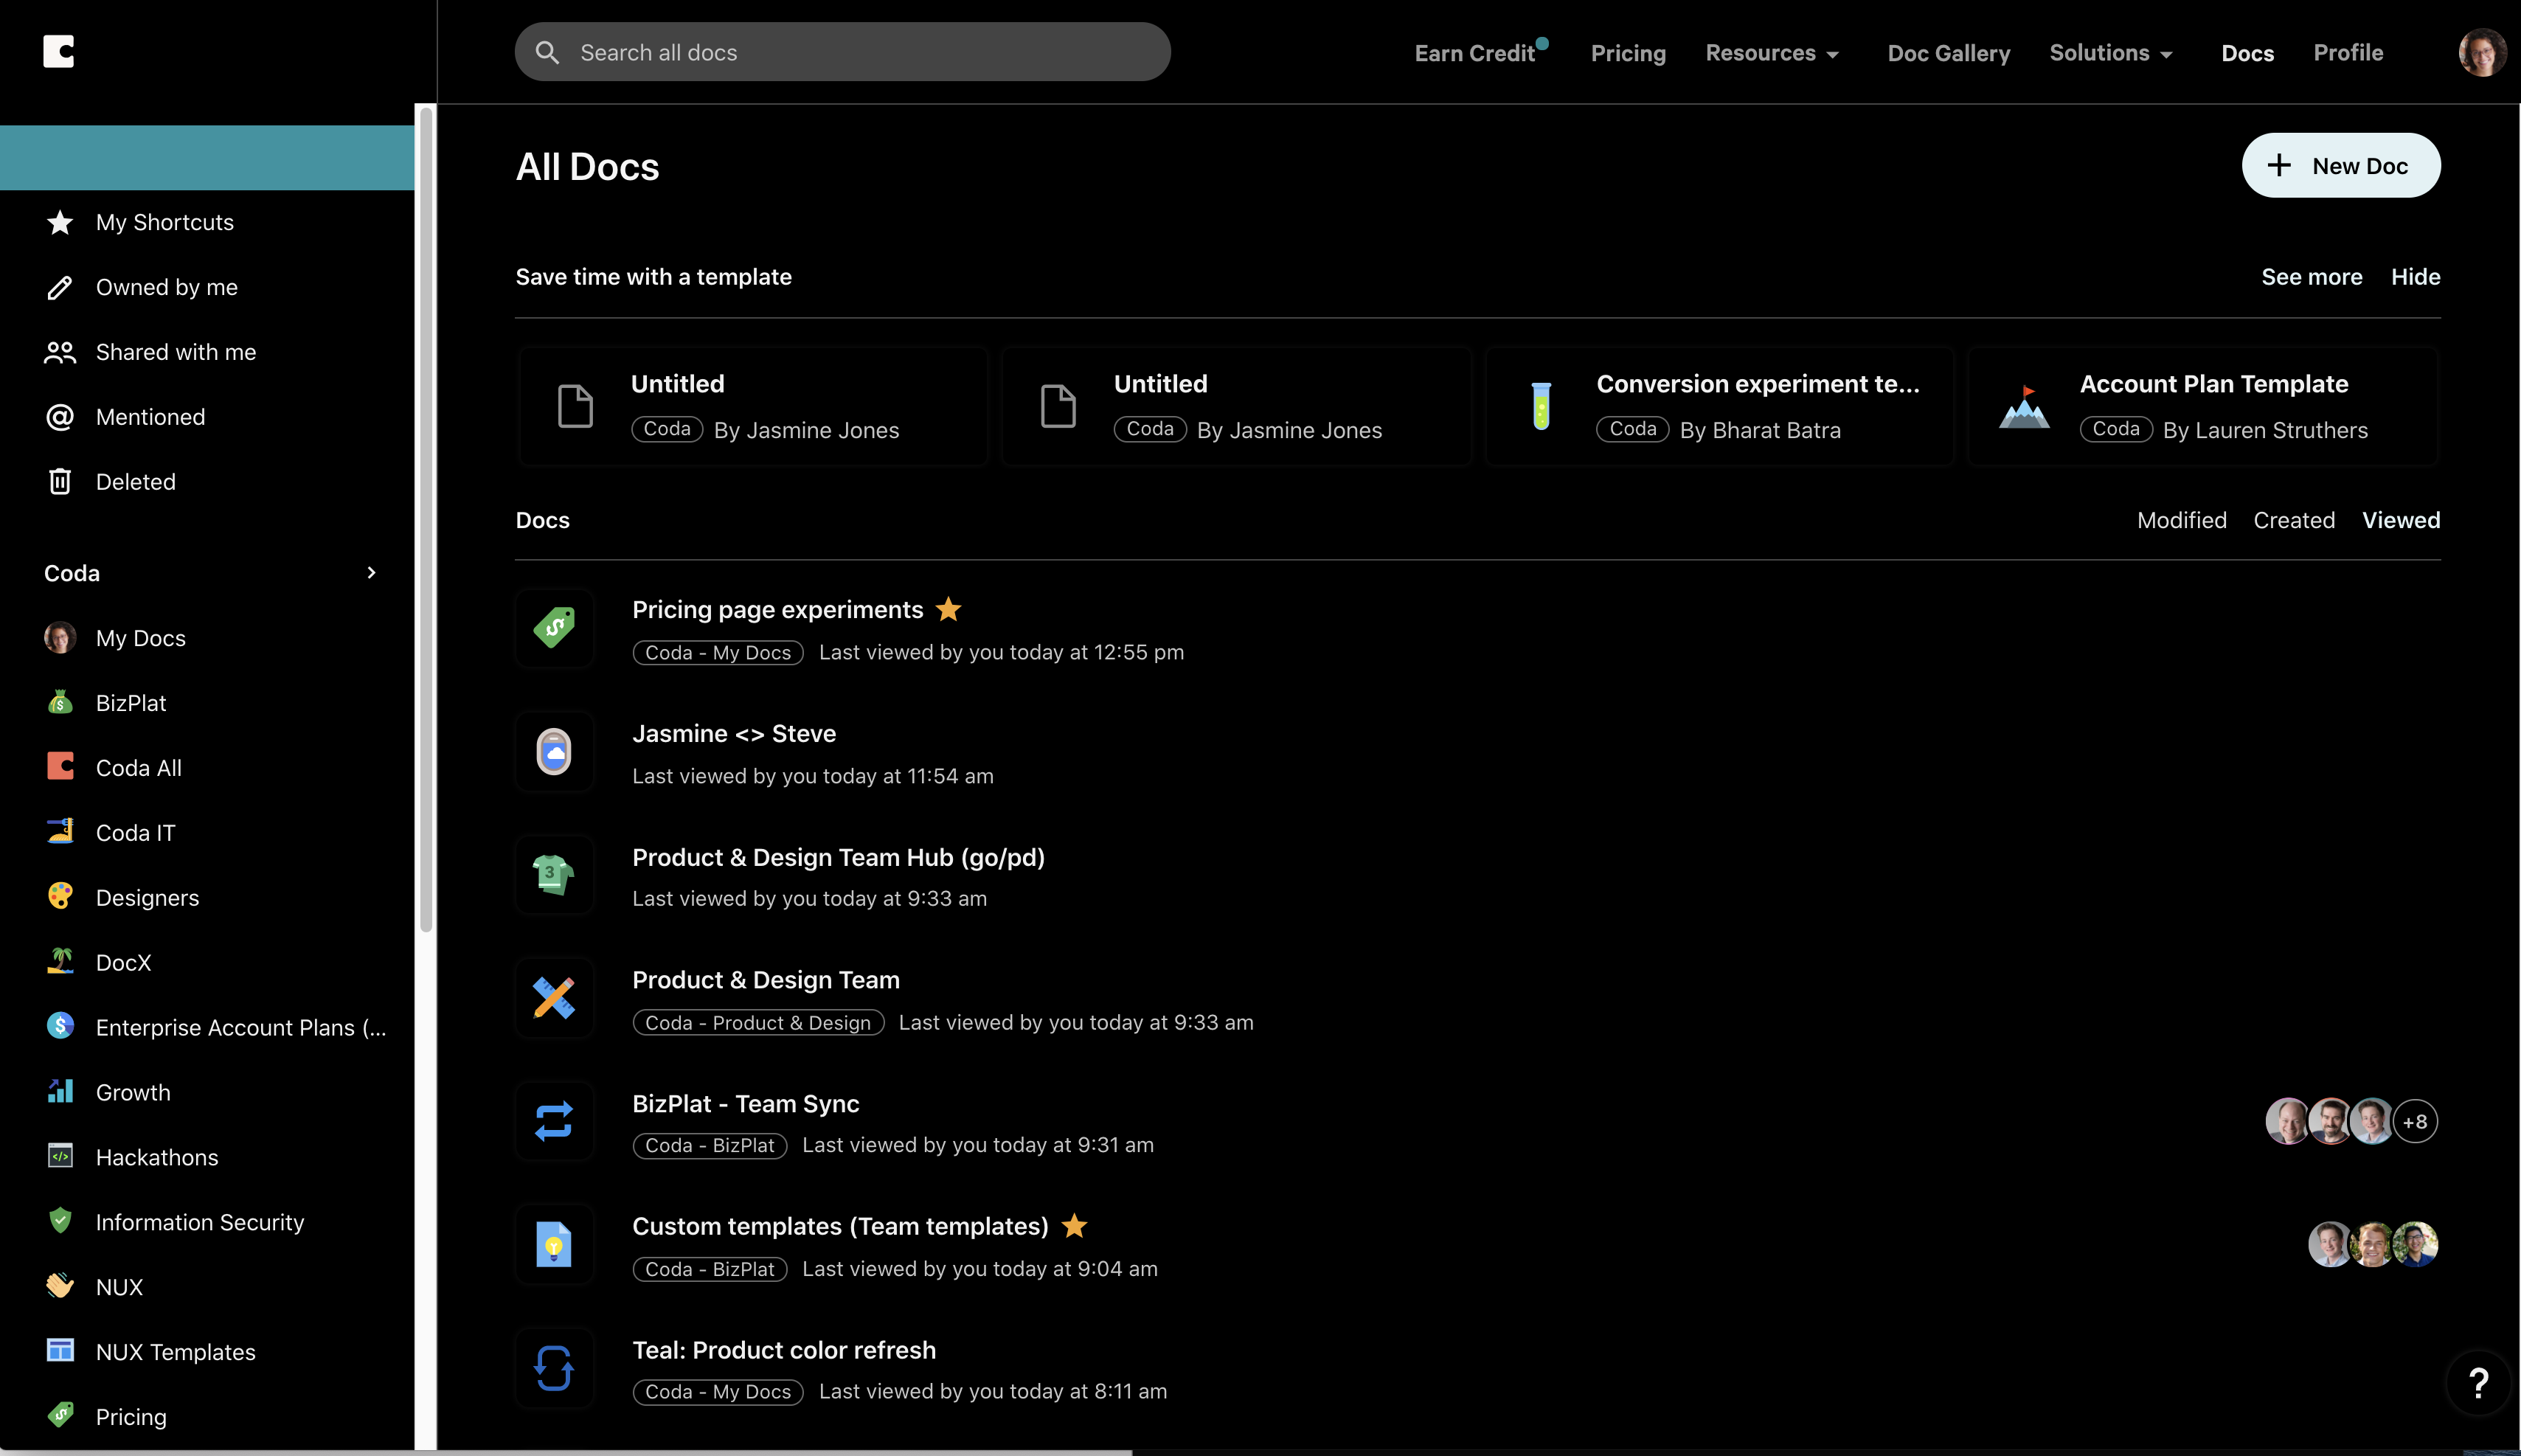Open your profile avatar picture
Viewport: 2521px width, 1456px height.
[x=2483, y=51]
